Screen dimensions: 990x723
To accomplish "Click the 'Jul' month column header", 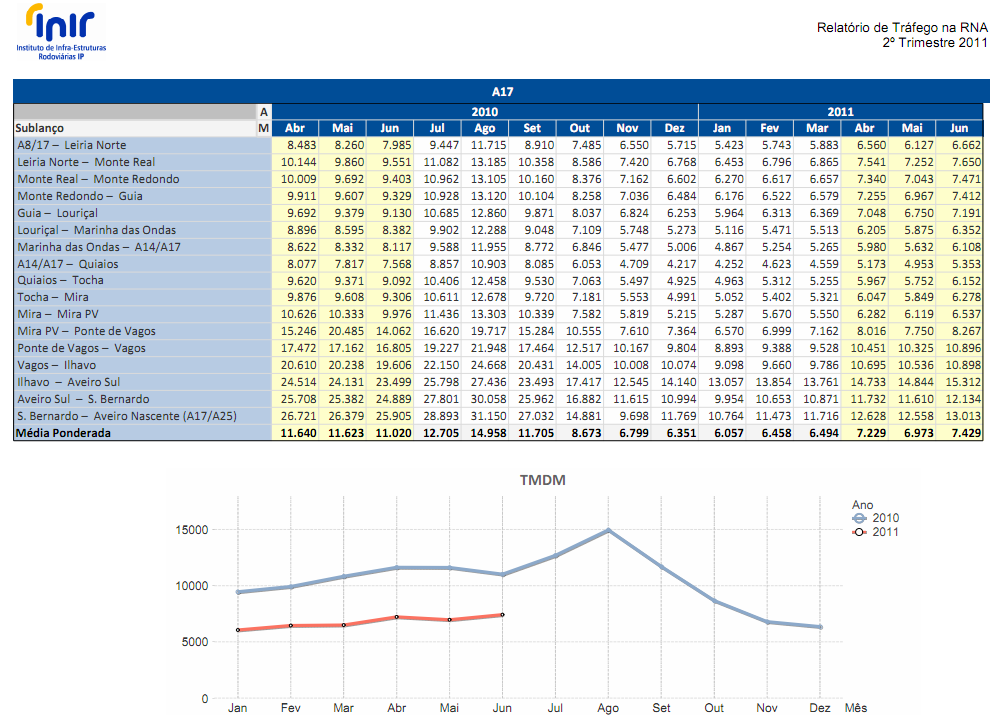I will pos(437,128).
